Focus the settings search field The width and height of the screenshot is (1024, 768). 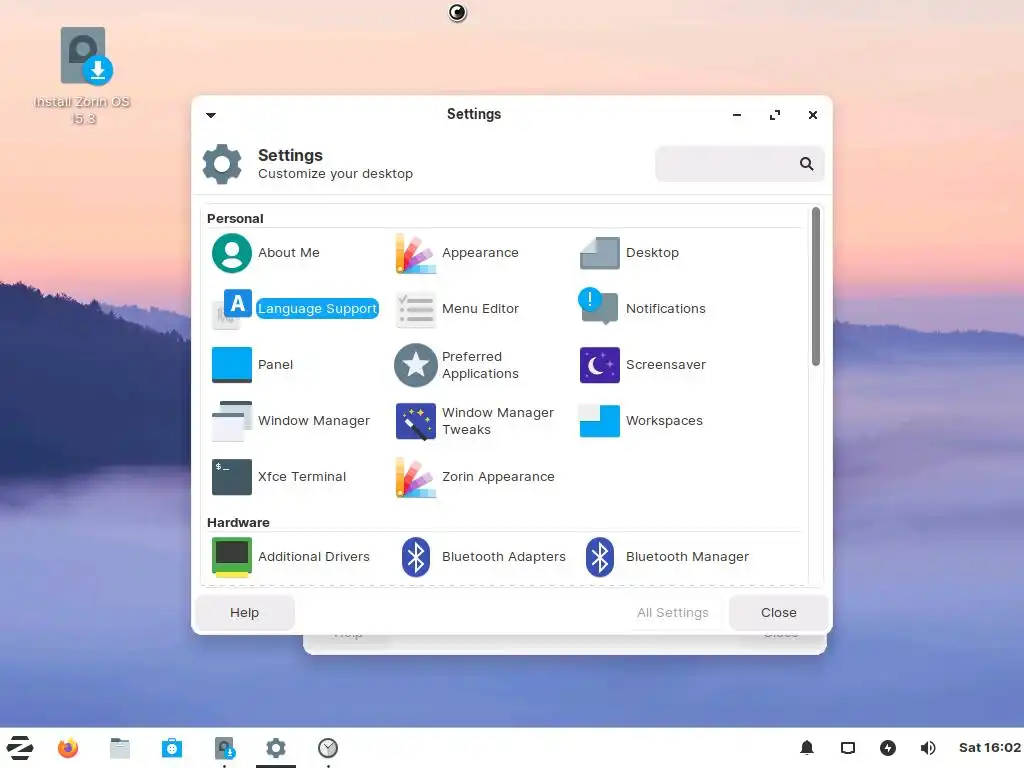click(739, 164)
